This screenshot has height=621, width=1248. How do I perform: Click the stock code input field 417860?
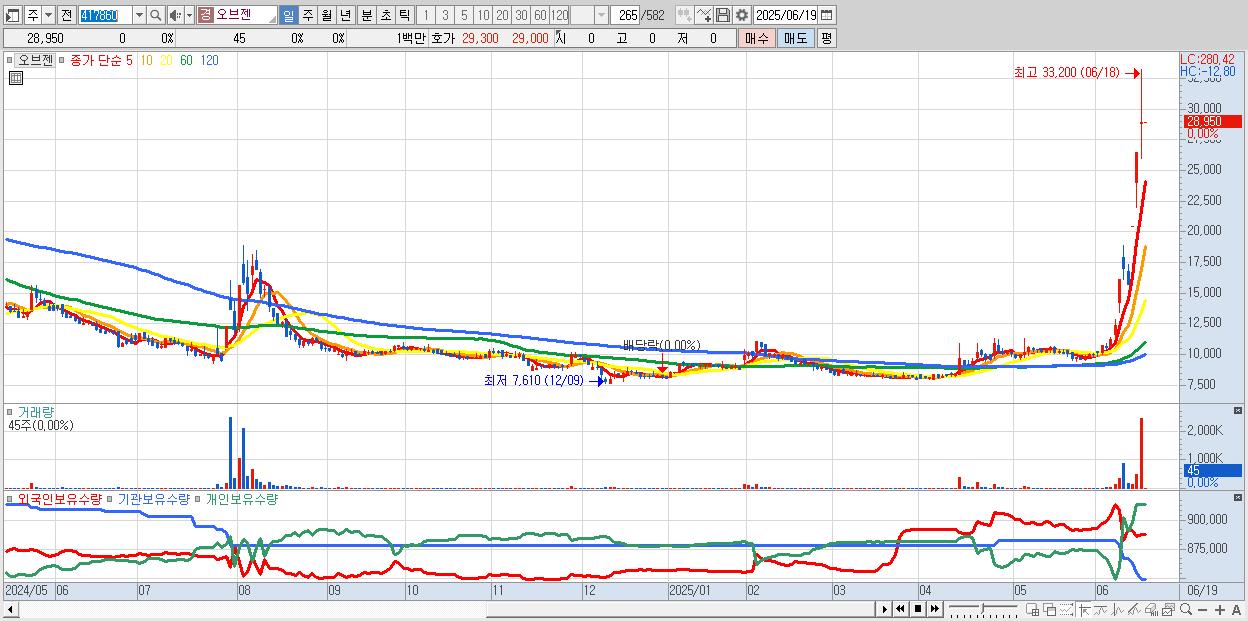coord(105,15)
